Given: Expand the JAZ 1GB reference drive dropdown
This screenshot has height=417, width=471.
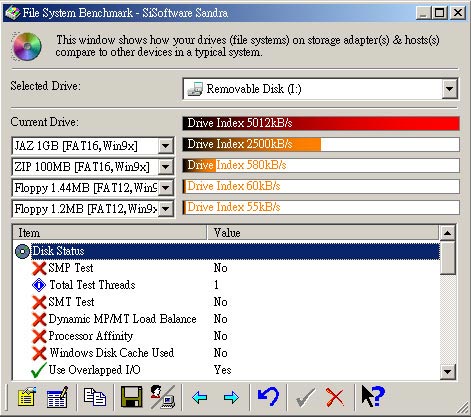Looking at the screenshot, I should (x=166, y=146).
